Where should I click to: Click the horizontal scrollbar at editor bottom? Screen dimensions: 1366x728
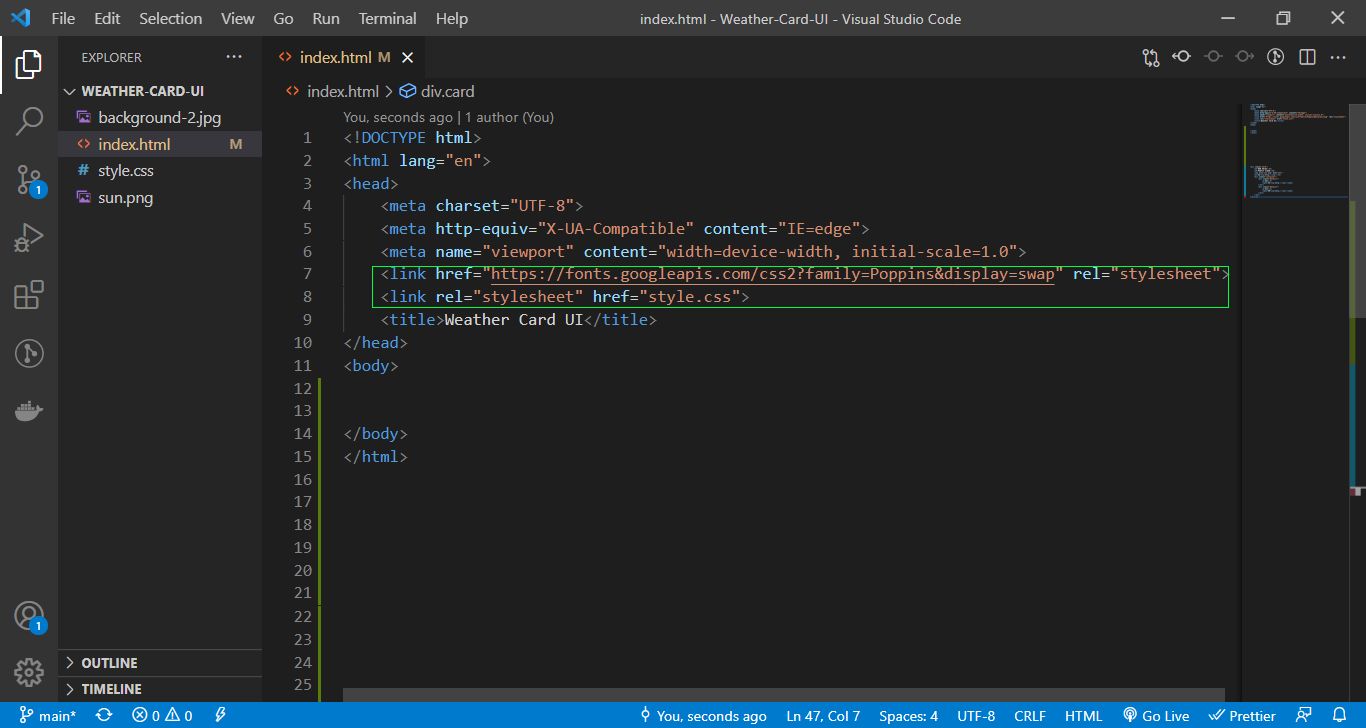point(783,694)
